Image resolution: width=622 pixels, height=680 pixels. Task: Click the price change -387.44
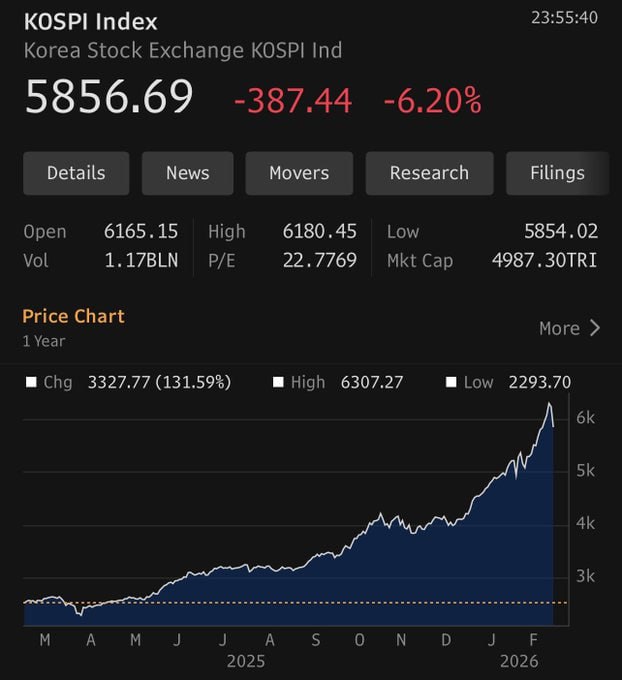[x=293, y=101]
